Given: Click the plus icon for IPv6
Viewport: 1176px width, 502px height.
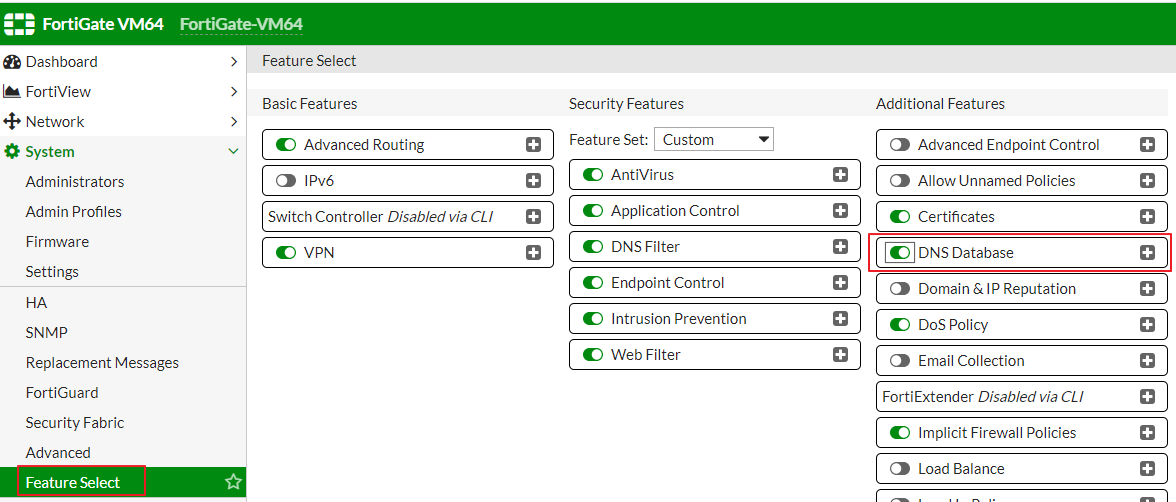Looking at the screenshot, I should (533, 181).
